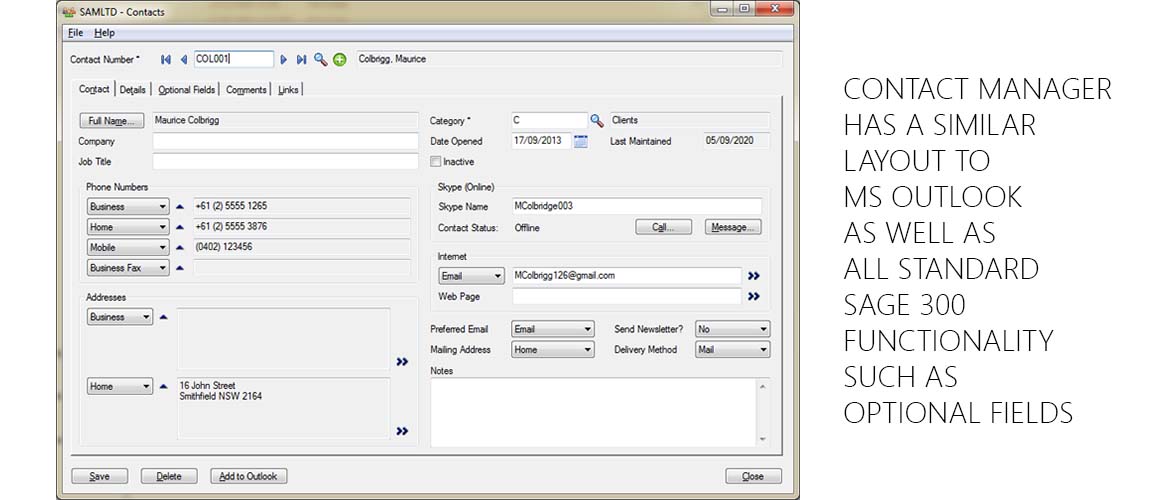Click arrow beside Home phone number

(x=179, y=227)
